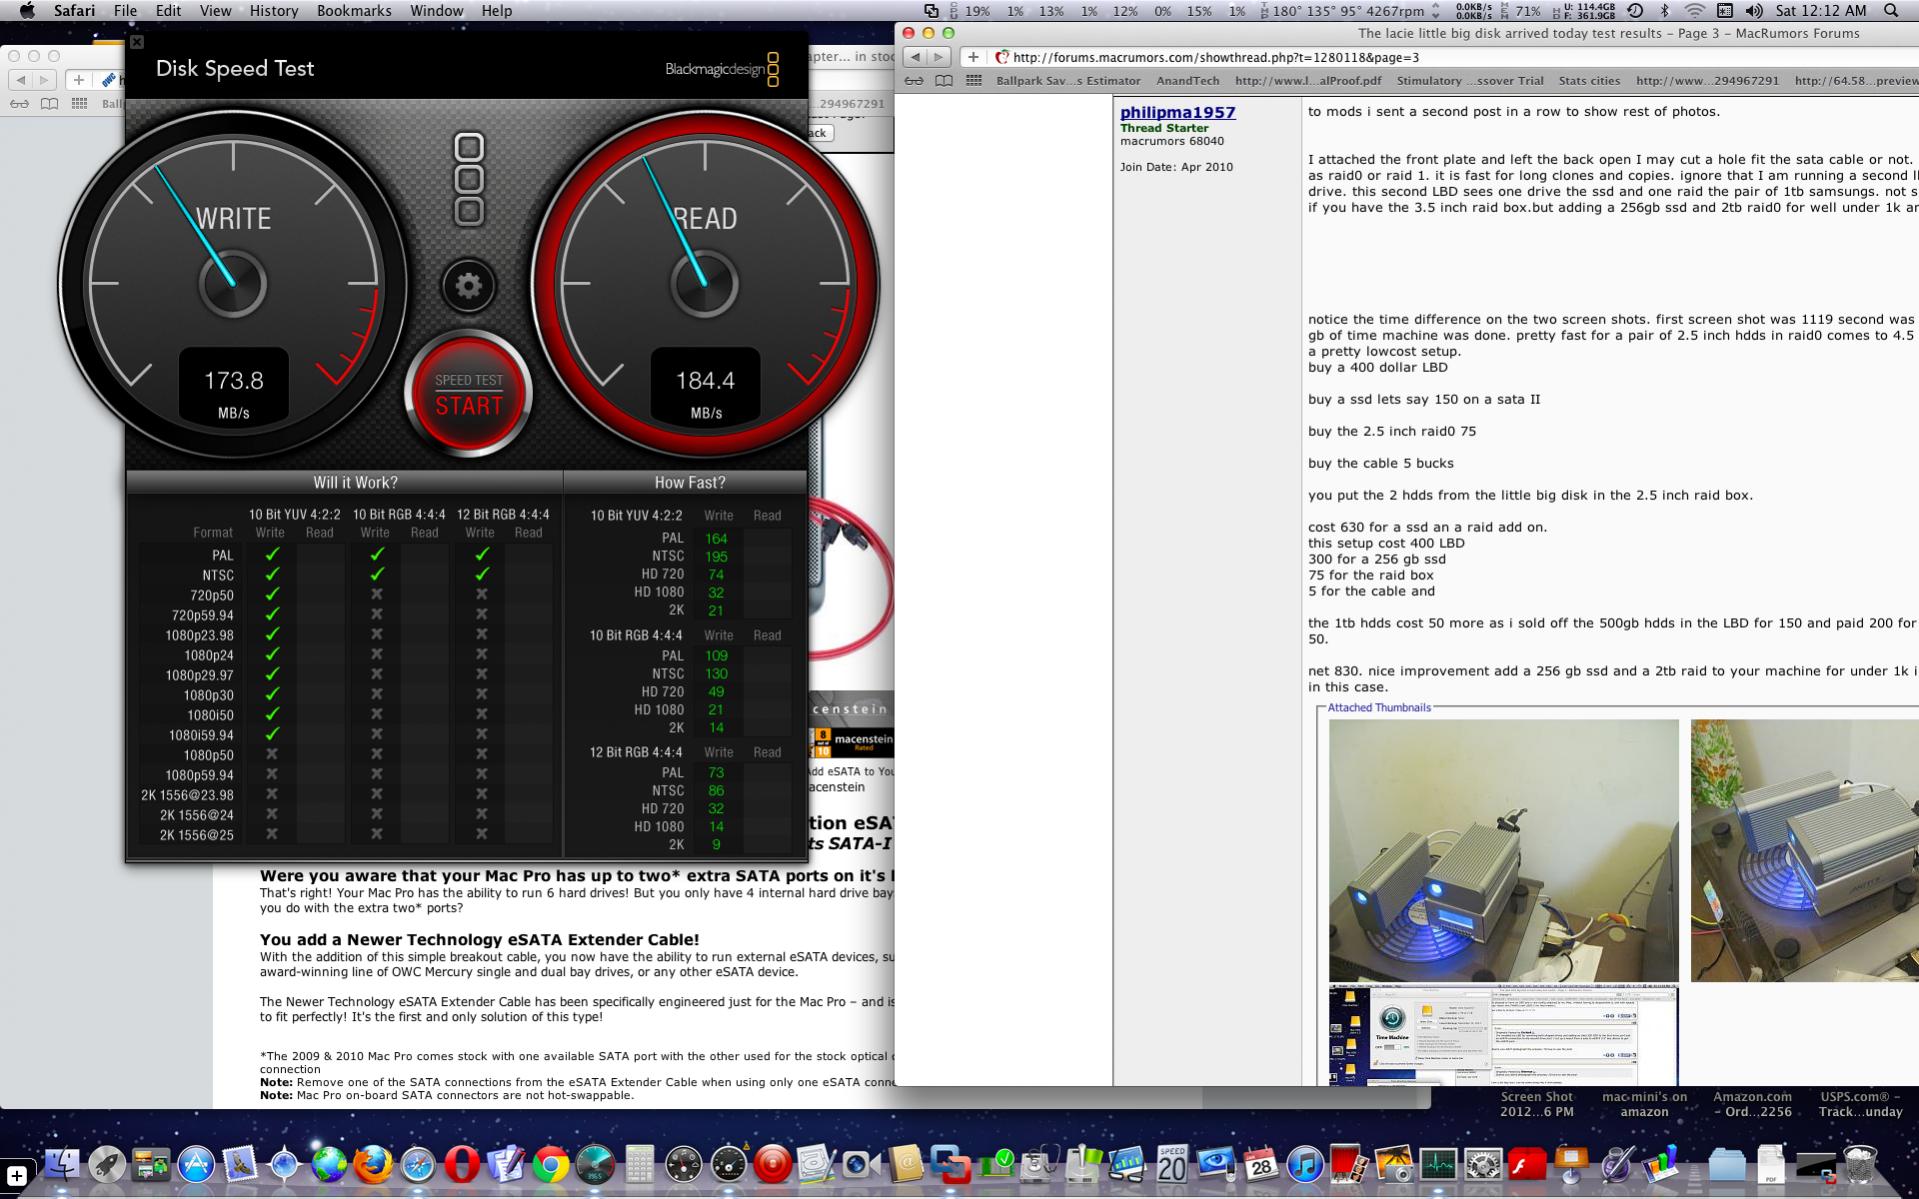Open the Downloads folder stack in the Dock

click(x=1727, y=1164)
